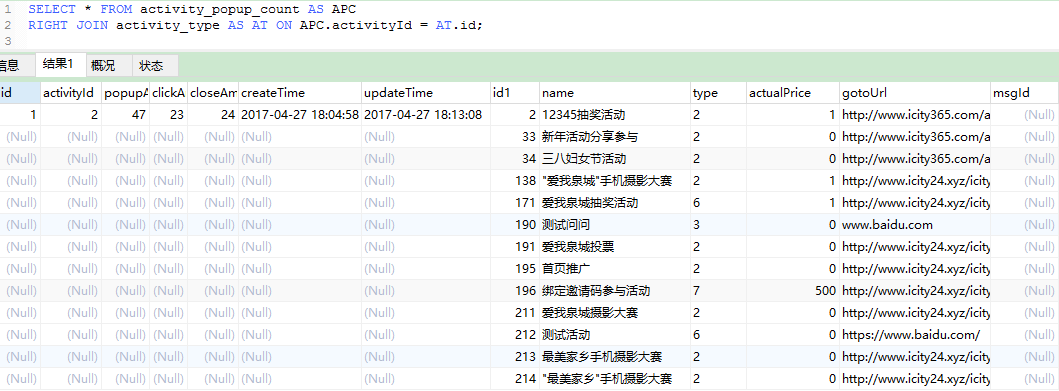Viewport: 1059px width, 391px height.
Task: Click the 三八妇女节活动 name cell
Action: coord(615,159)
